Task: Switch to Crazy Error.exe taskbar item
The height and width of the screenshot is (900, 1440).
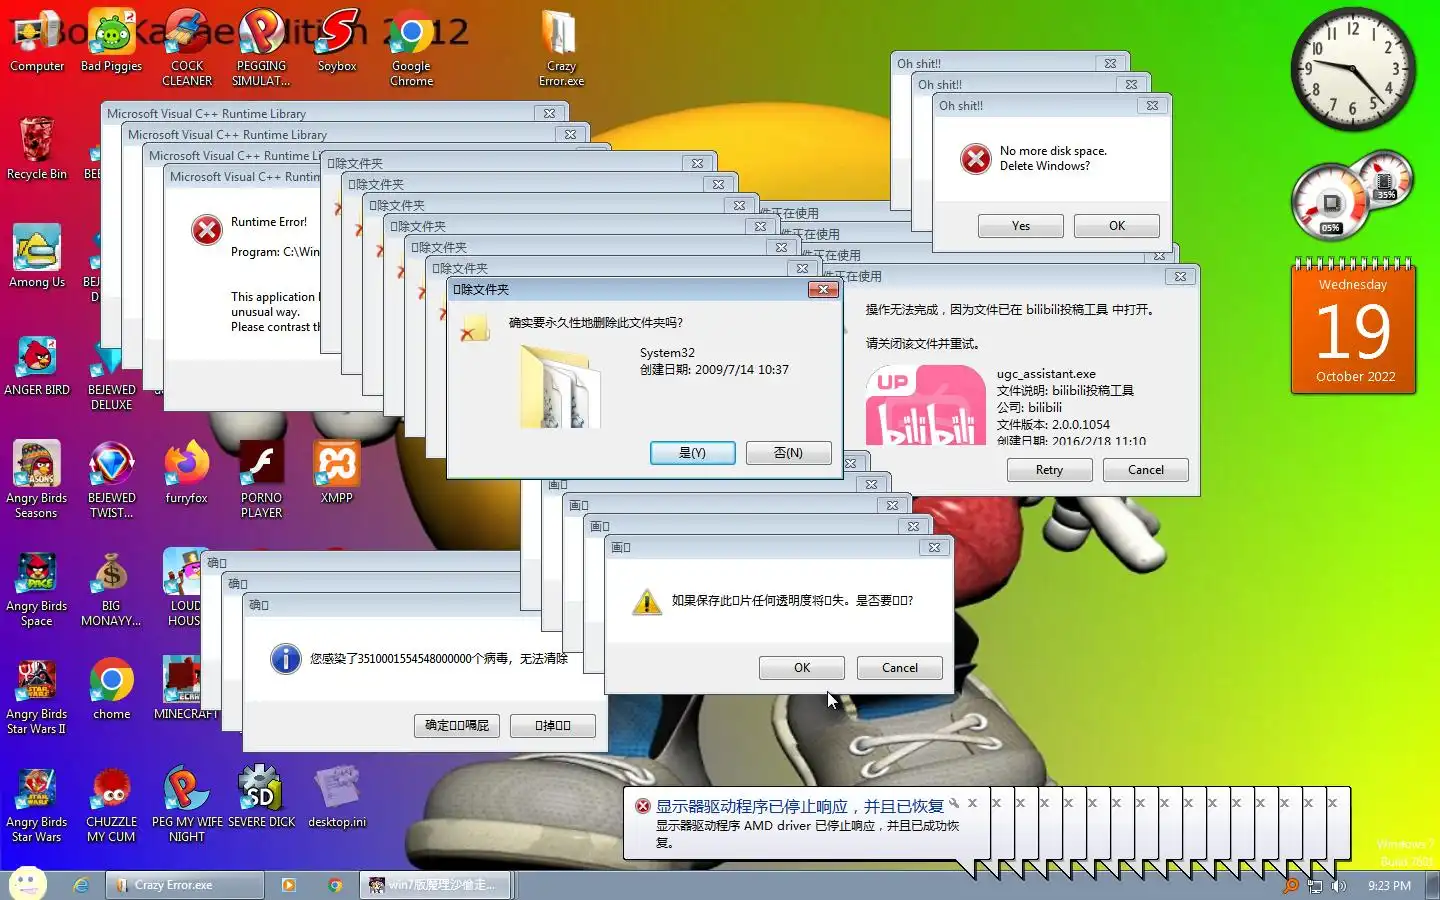Action: [x=185, y=885]
